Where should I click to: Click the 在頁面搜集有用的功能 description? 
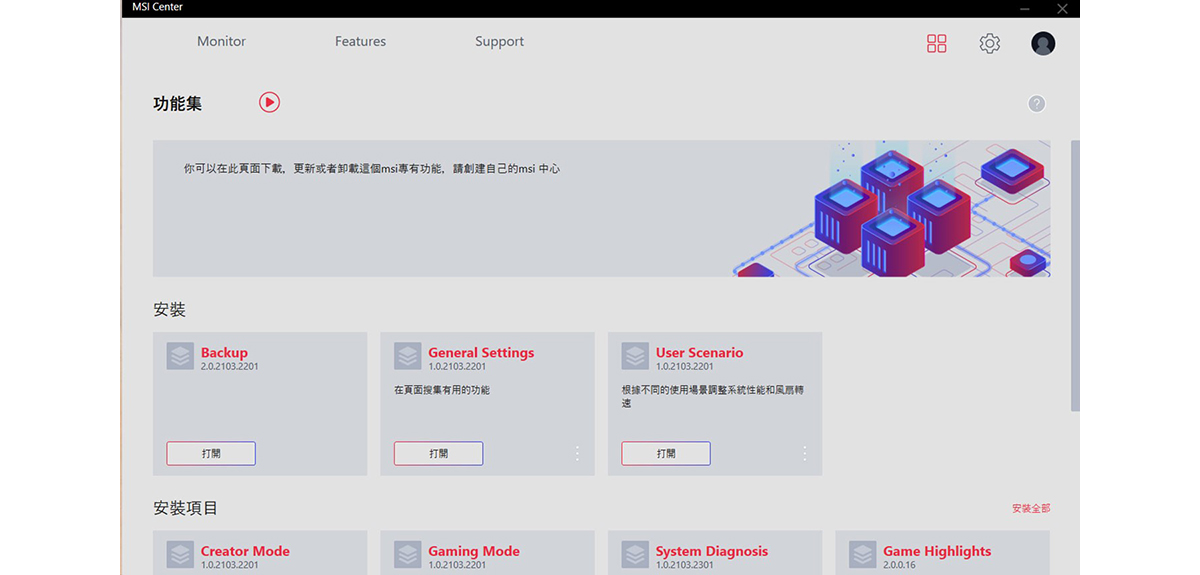(x=442, y=390)
